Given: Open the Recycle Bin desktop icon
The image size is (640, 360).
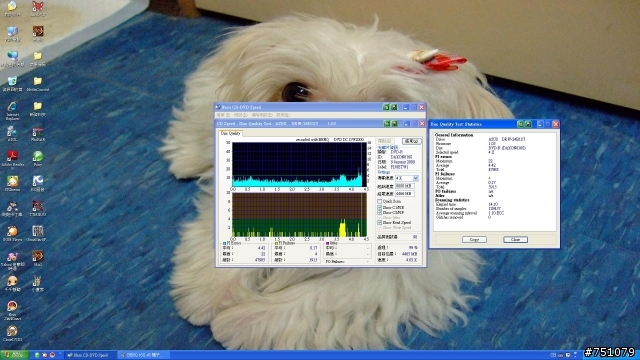Looking at the screenshot, I should point(12,84).
